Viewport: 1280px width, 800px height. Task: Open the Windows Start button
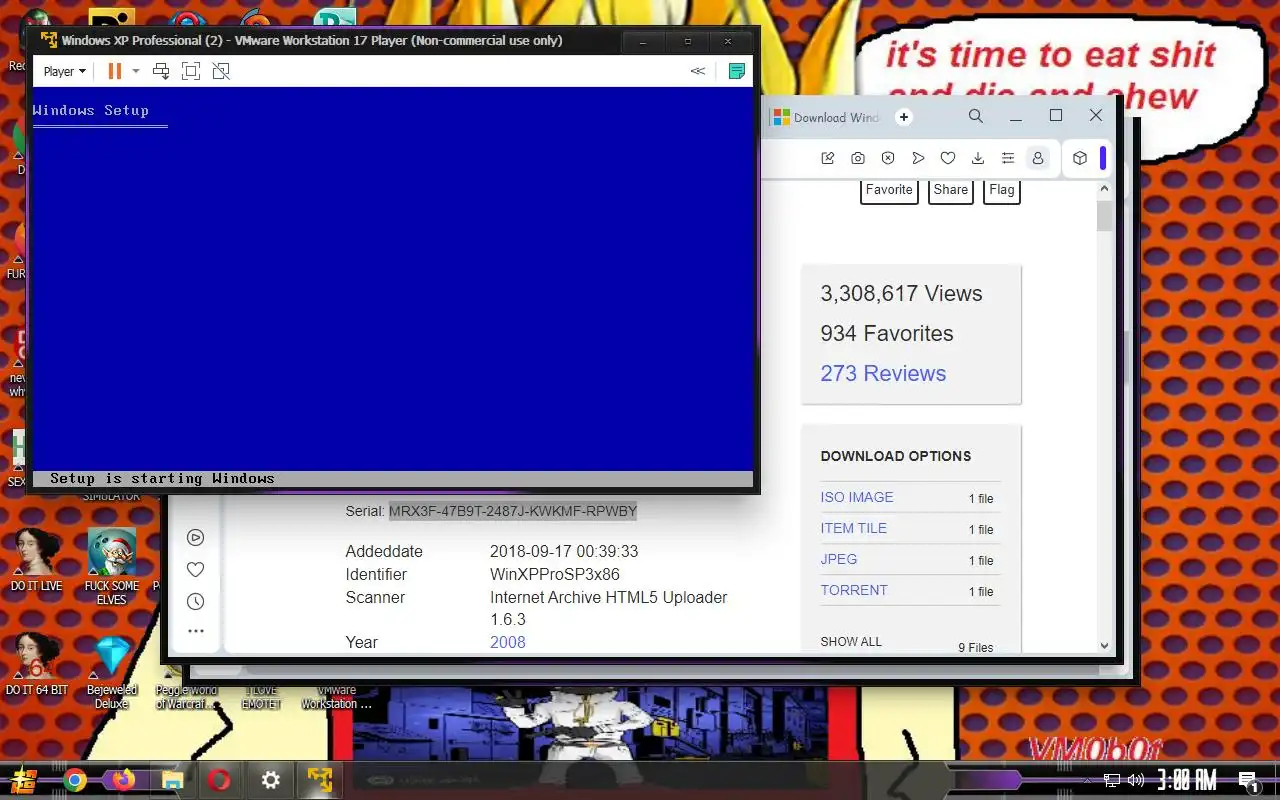coord(24,780)
